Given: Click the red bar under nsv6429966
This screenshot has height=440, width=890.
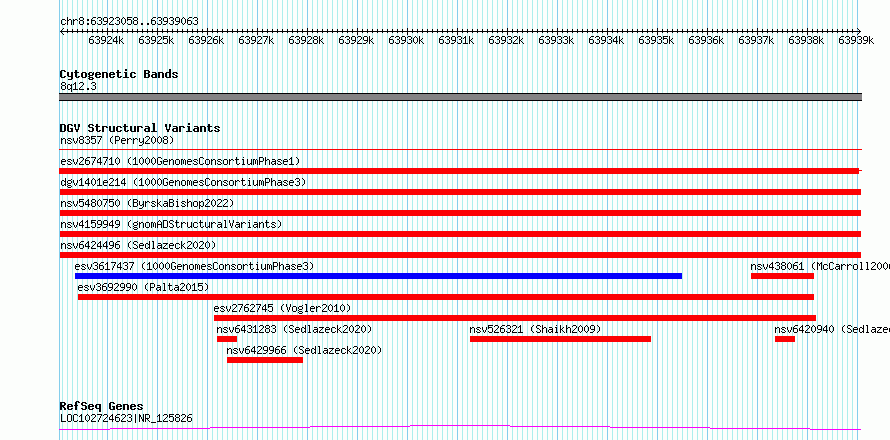Looking at the screenshot, I should click(x=265, y=360).
